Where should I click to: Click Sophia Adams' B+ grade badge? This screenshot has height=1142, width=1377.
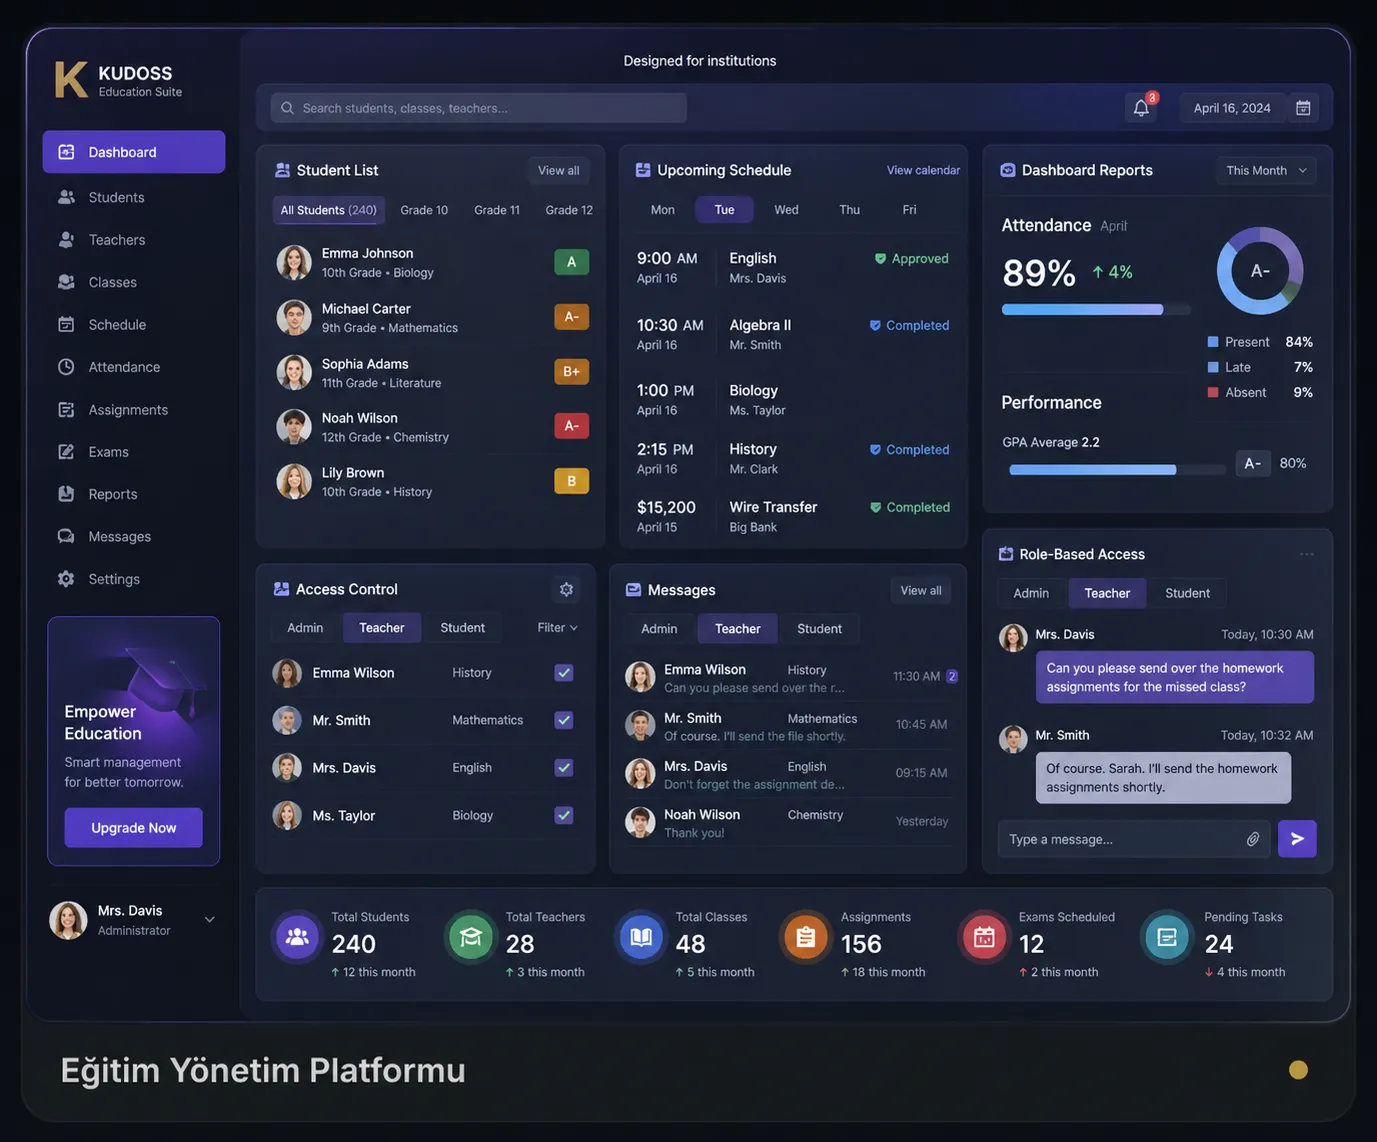click(x=572, y=372)
